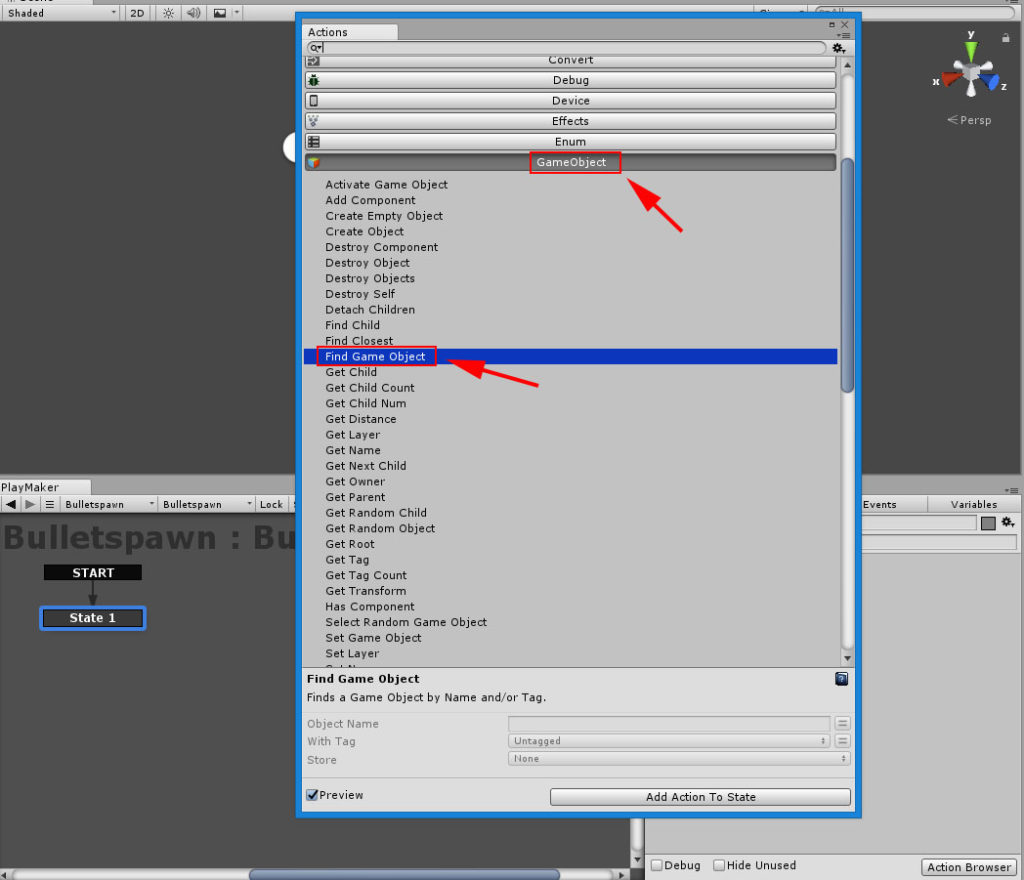This screenshot has height=880, width=1024.
Task: Open the settings gear in Actions panel
Action: pyautogui.click(x=838, y=48)
